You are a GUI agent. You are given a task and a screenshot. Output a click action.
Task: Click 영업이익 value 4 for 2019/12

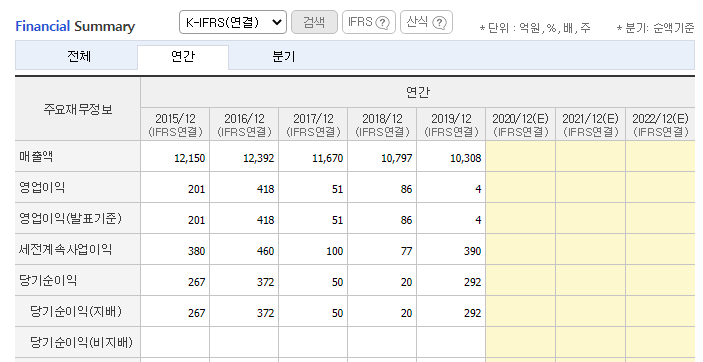pos(478,189)
